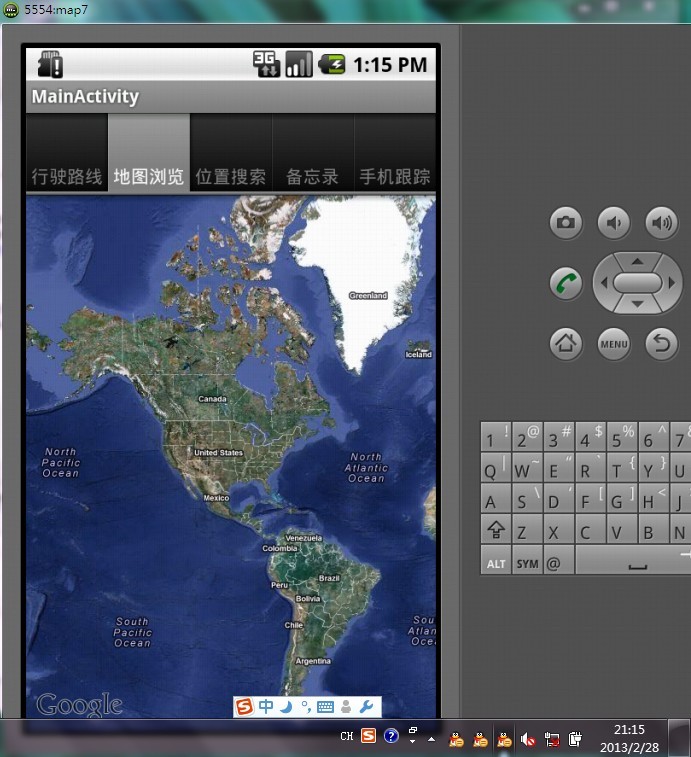The width and height of the screenshot is (691, 757).
Task: Click the Brazil label on the map
Action: coord(329,578)
